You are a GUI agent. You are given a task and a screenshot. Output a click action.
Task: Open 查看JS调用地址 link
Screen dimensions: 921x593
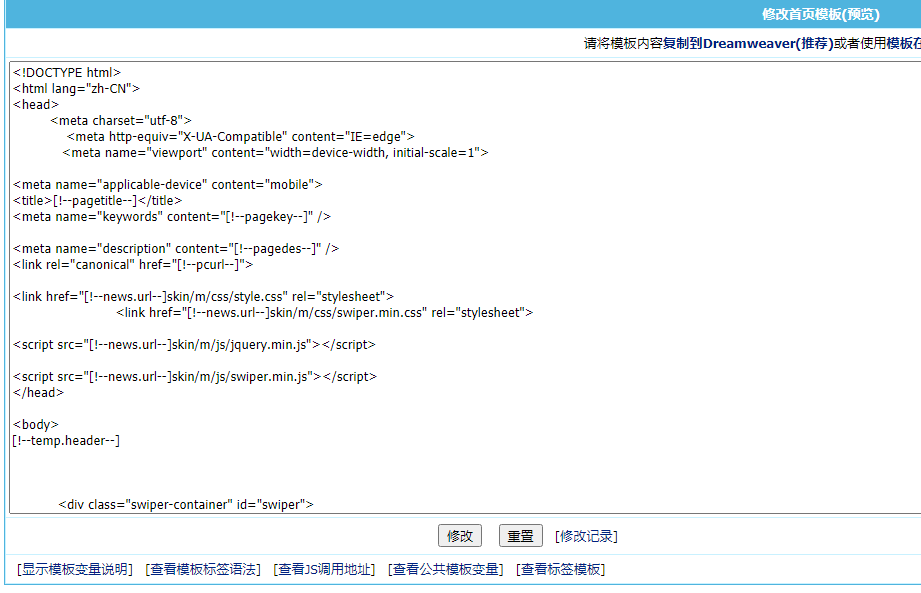point(324,570)
